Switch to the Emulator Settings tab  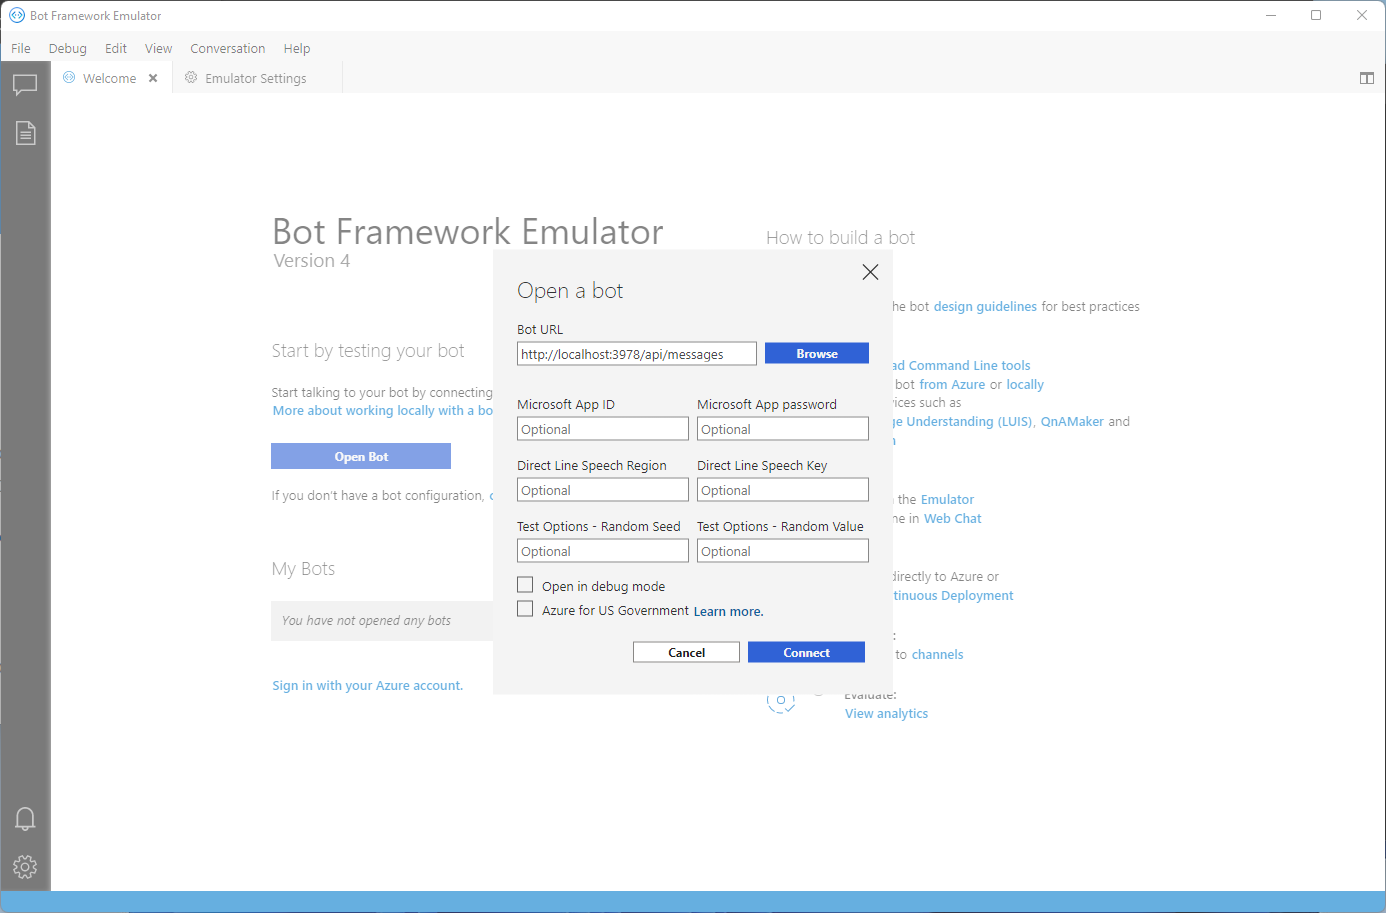tap(256, 78)
